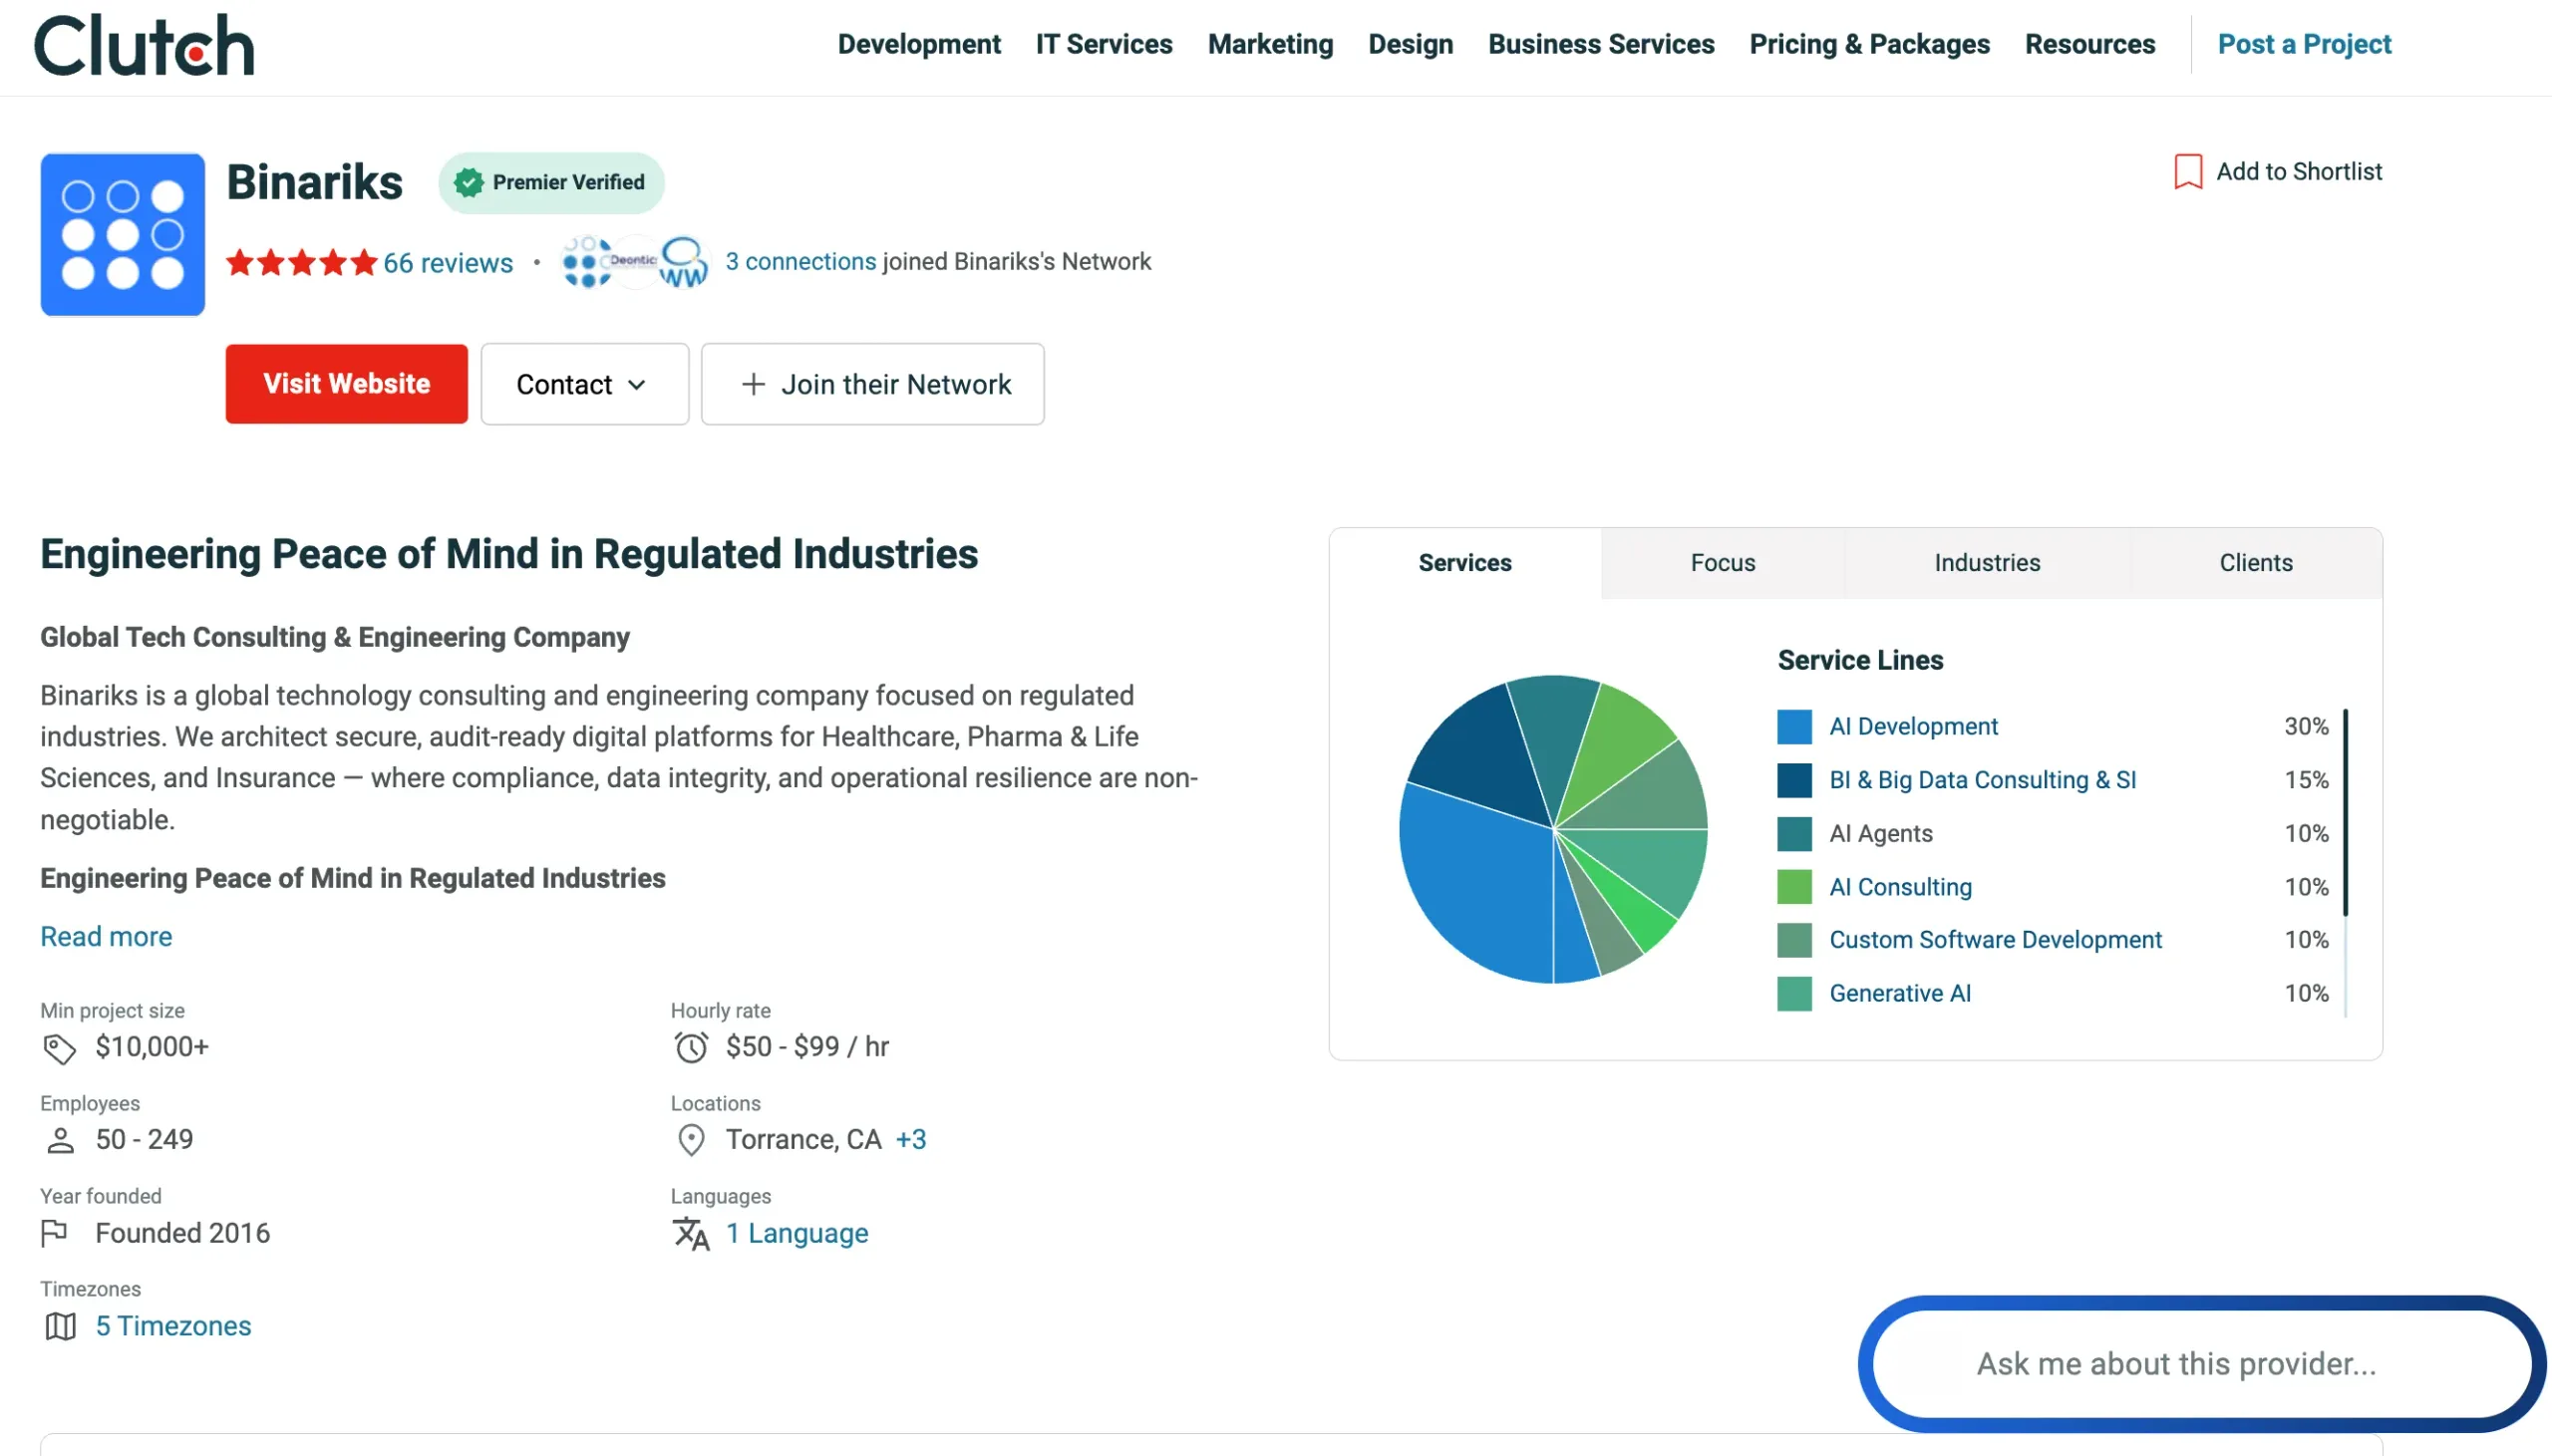This screenshot has height=1456, width=2552.
Task: Click the Add to Shortlist bookmark icon
Action: coord(2189,170)
